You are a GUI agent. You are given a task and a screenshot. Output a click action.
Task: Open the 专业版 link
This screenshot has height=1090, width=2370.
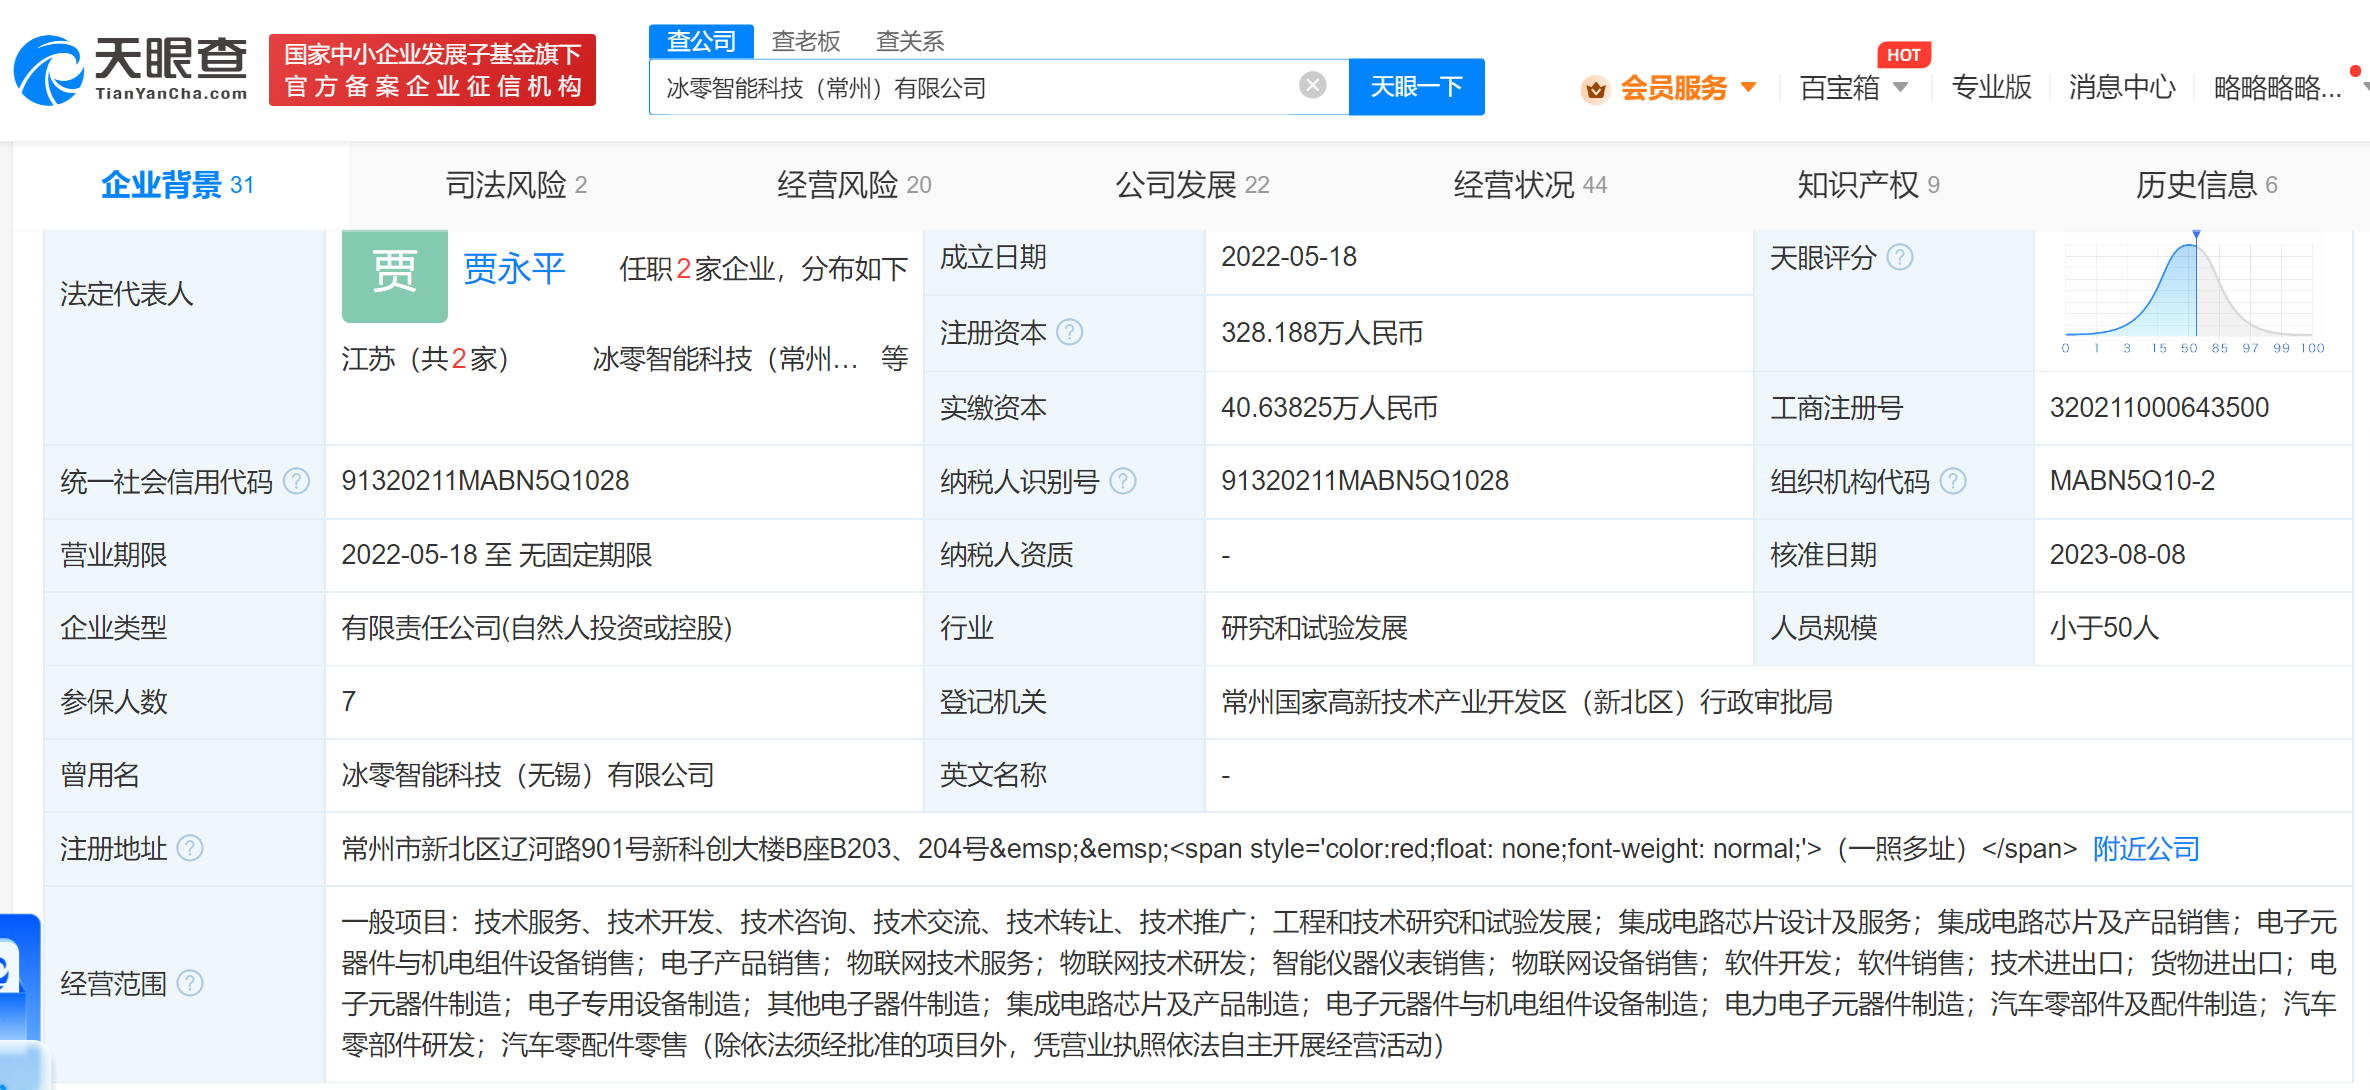pyautogui.click(x=1991, y=88)
